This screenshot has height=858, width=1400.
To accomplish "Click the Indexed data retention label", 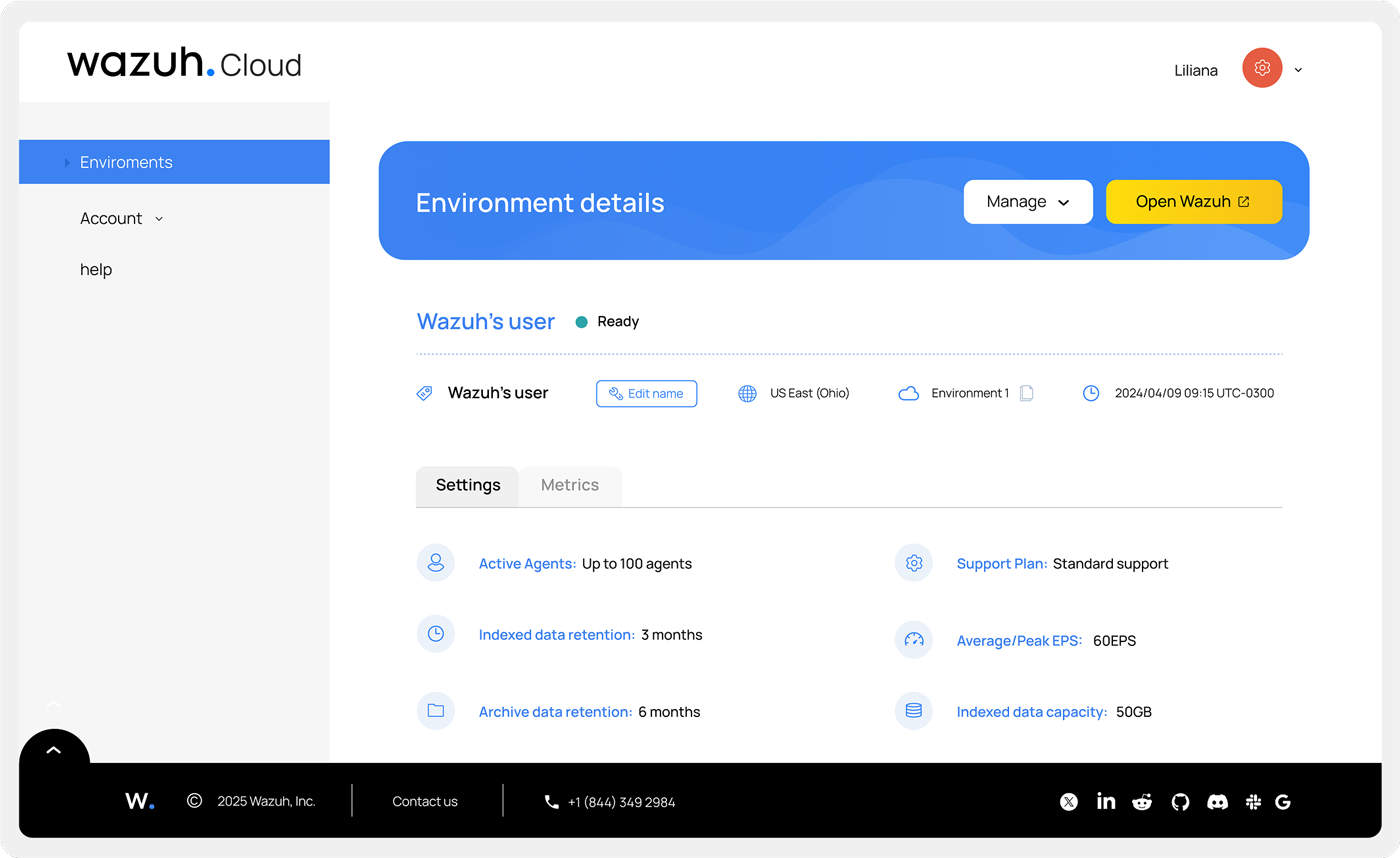I will [x=557, y=635].
